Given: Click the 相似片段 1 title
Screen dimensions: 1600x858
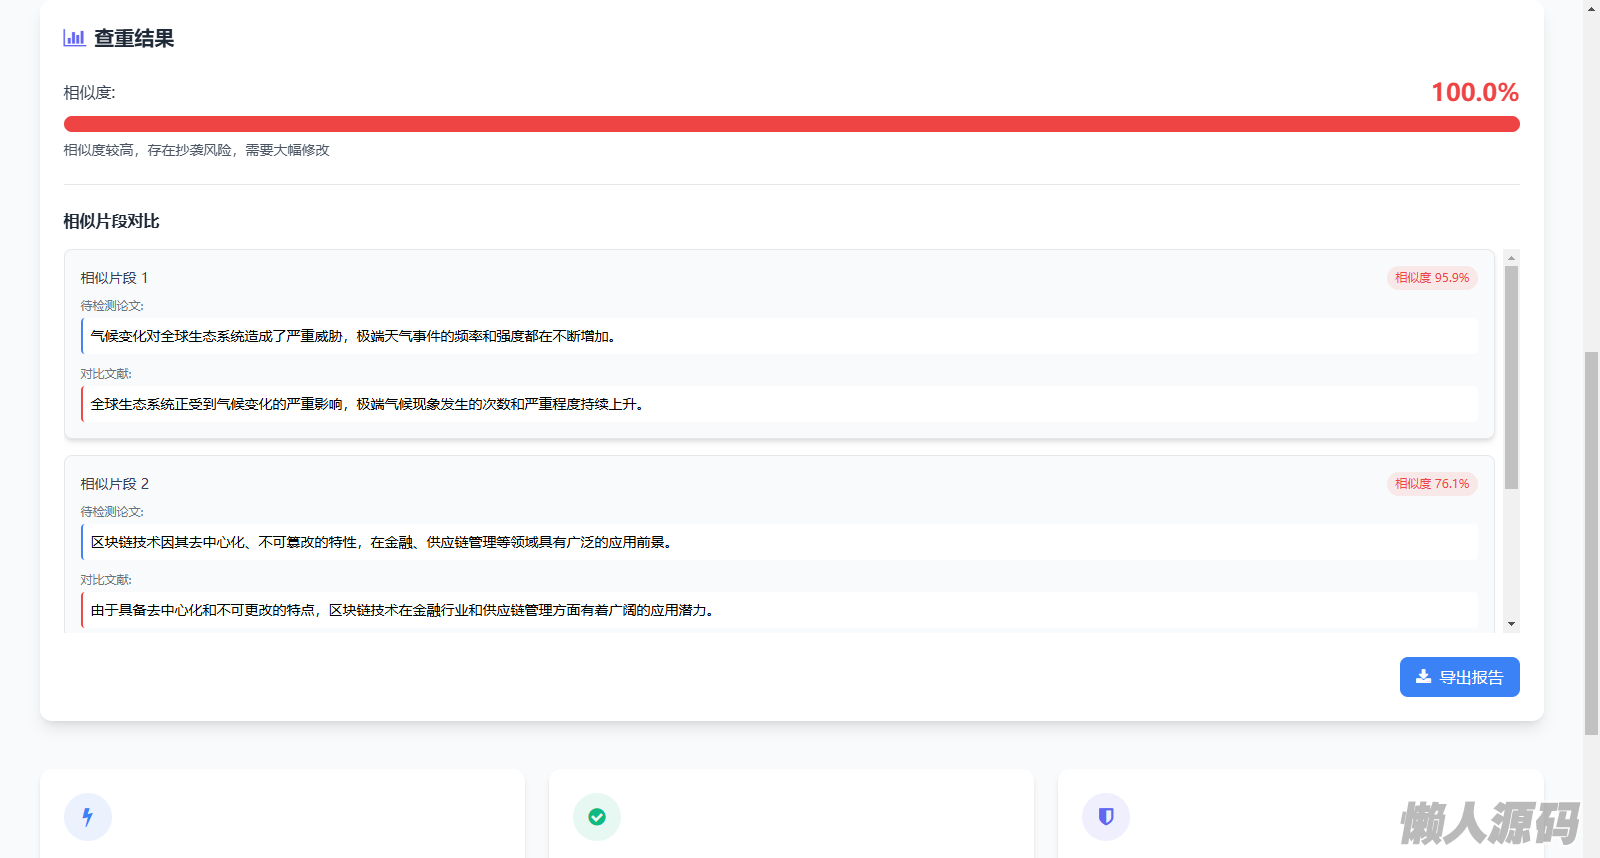Looking at the screenshot, I should coord(114,278).
